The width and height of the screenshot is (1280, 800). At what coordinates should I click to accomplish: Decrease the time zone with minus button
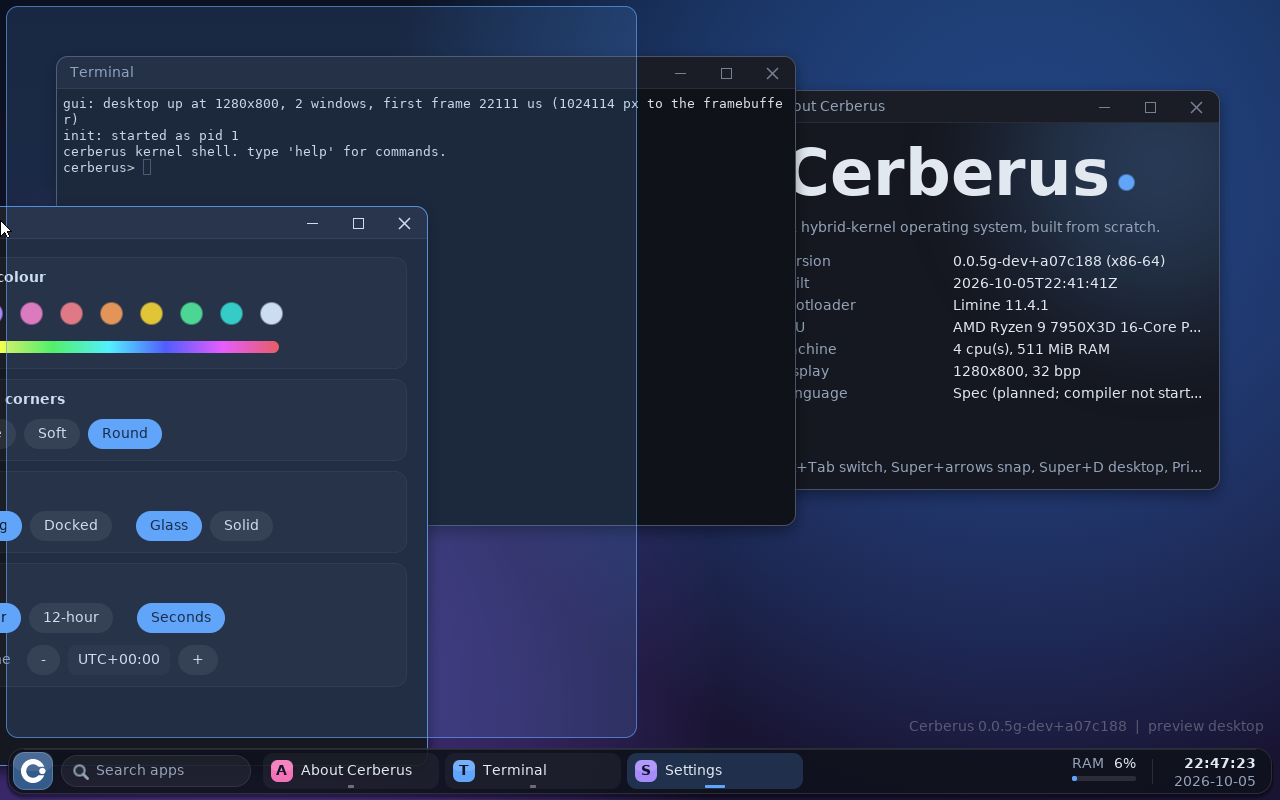(x=43, y=659)
